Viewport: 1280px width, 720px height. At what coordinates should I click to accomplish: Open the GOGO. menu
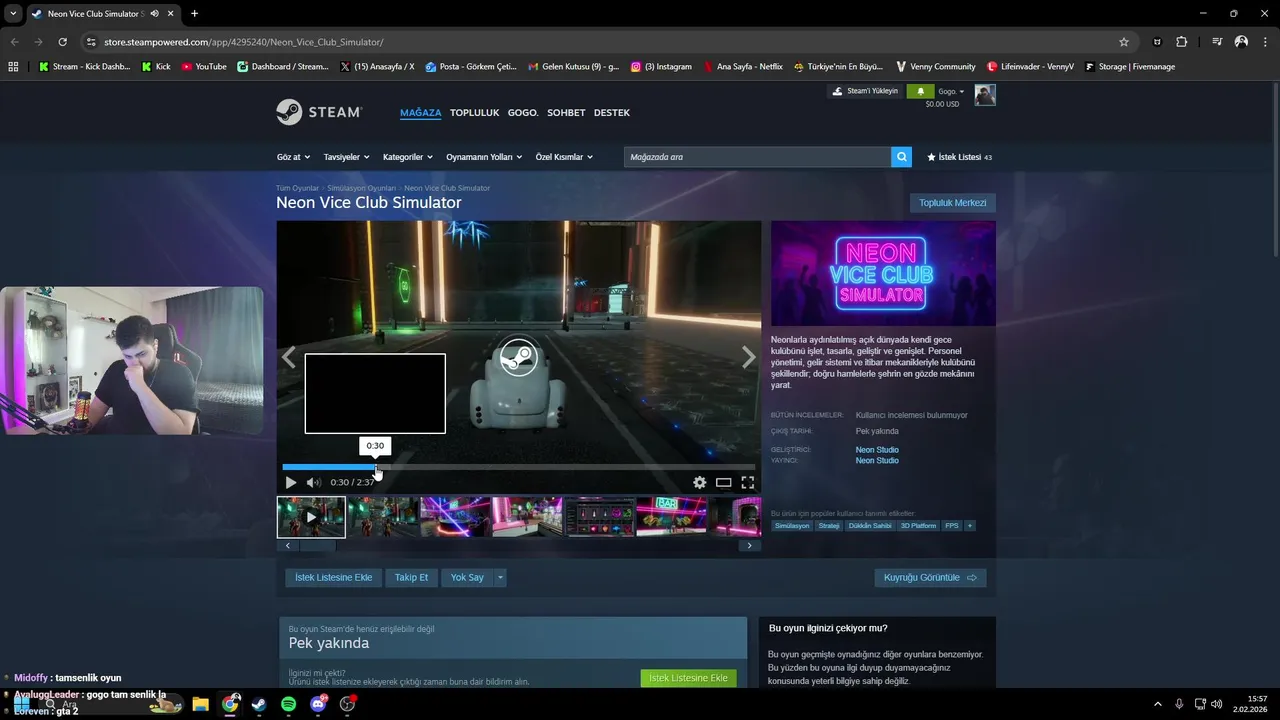(523, 112)
